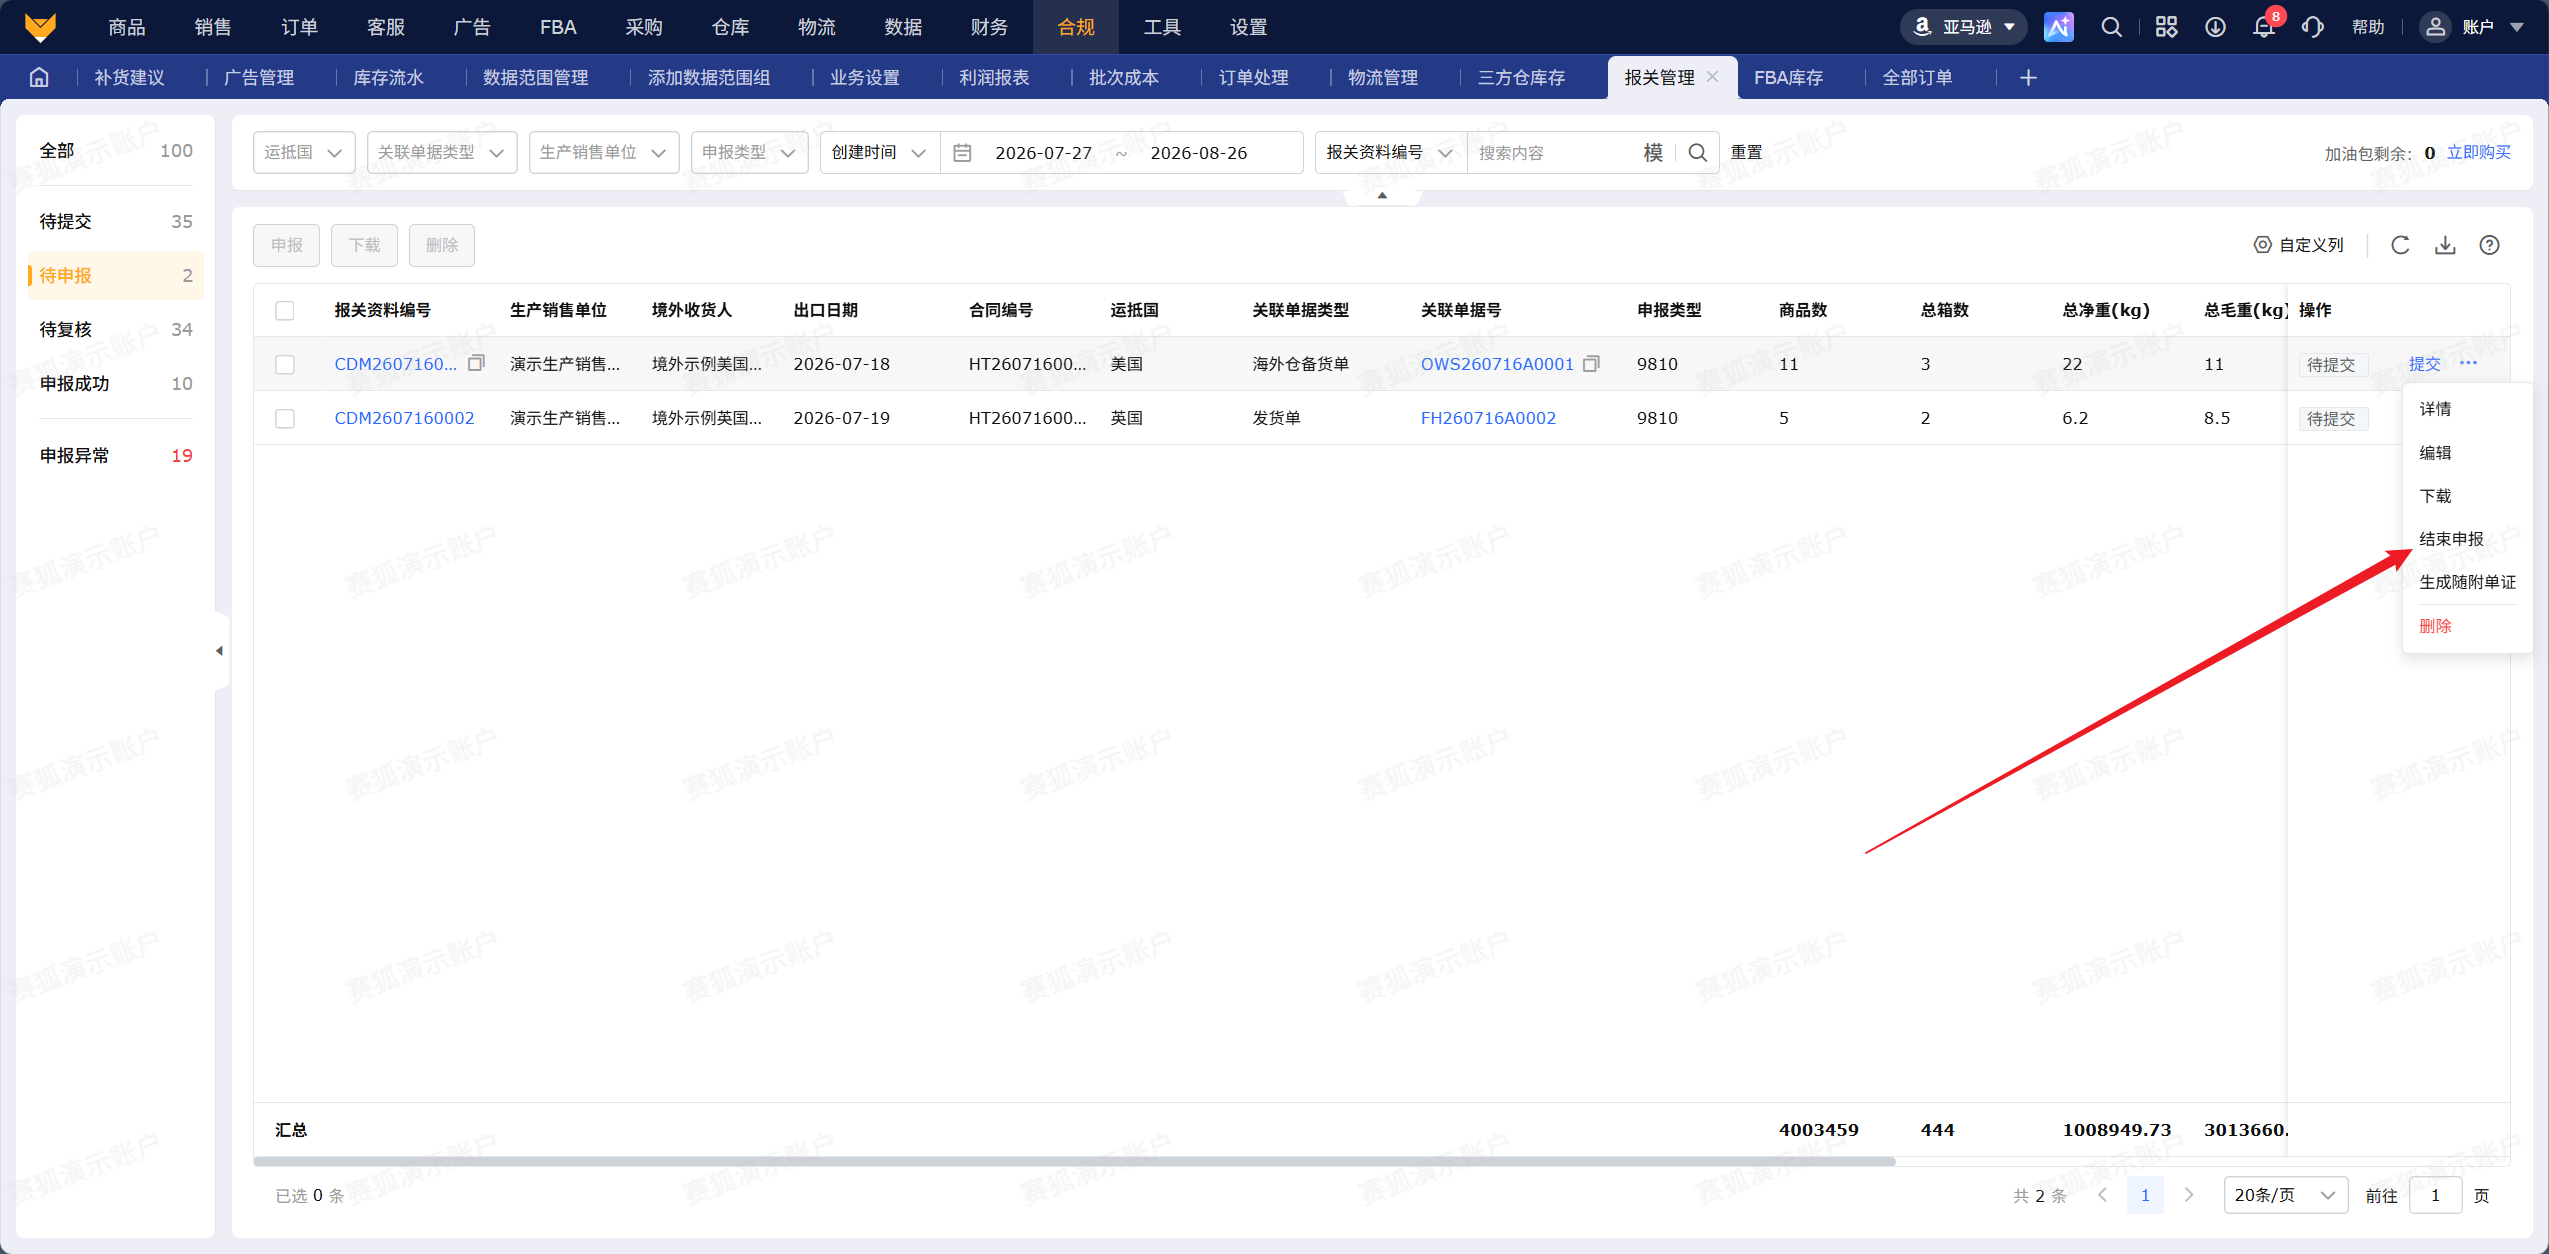
Task: Click the 搜索内容 search input
Action: coord(1553,152)
